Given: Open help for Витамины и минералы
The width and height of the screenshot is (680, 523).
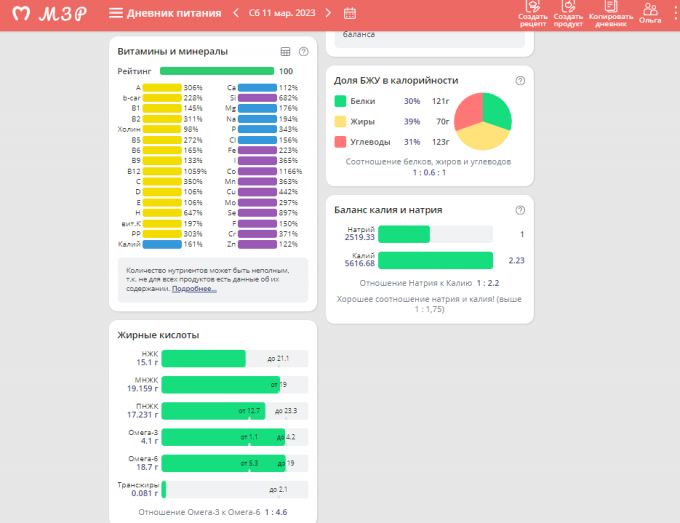Looking at the screenshot, I should point(303,51).
